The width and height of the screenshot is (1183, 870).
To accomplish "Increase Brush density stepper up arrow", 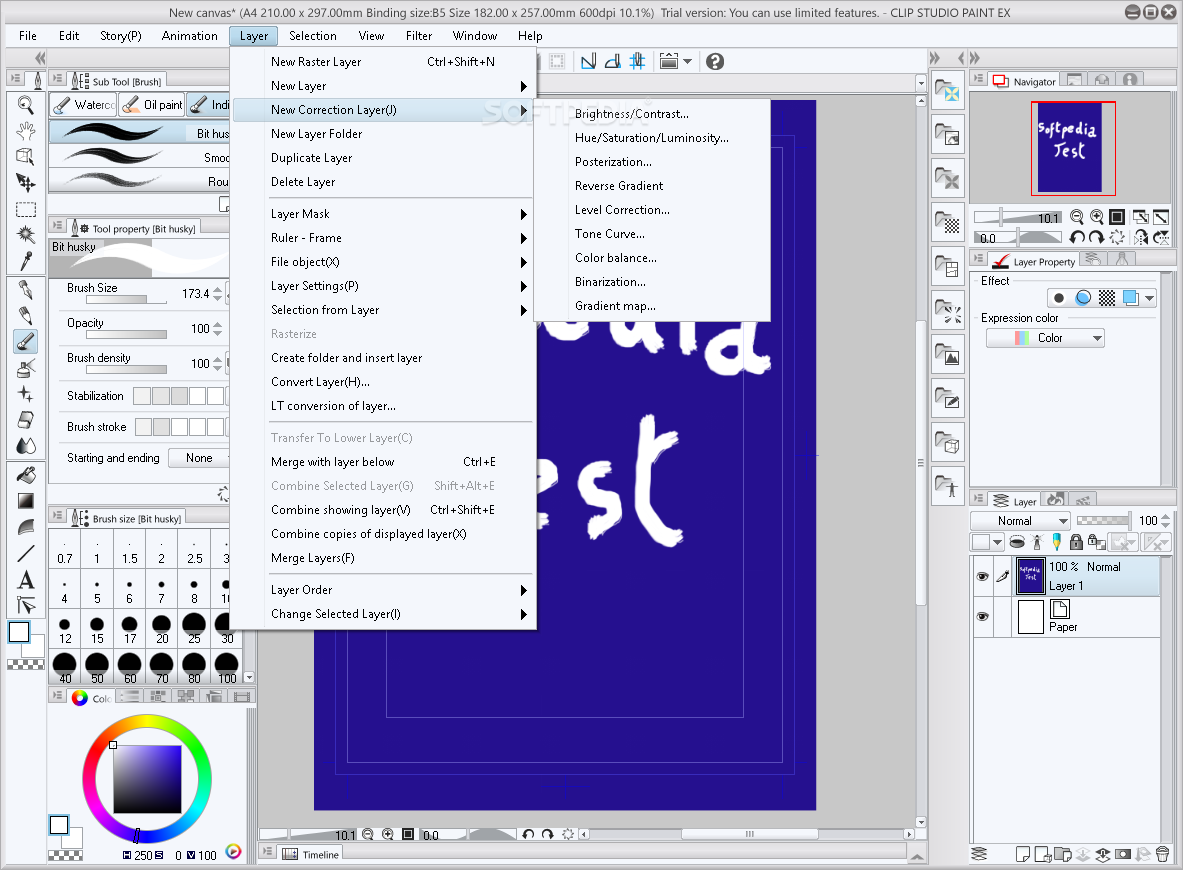I will pos(217,359).
